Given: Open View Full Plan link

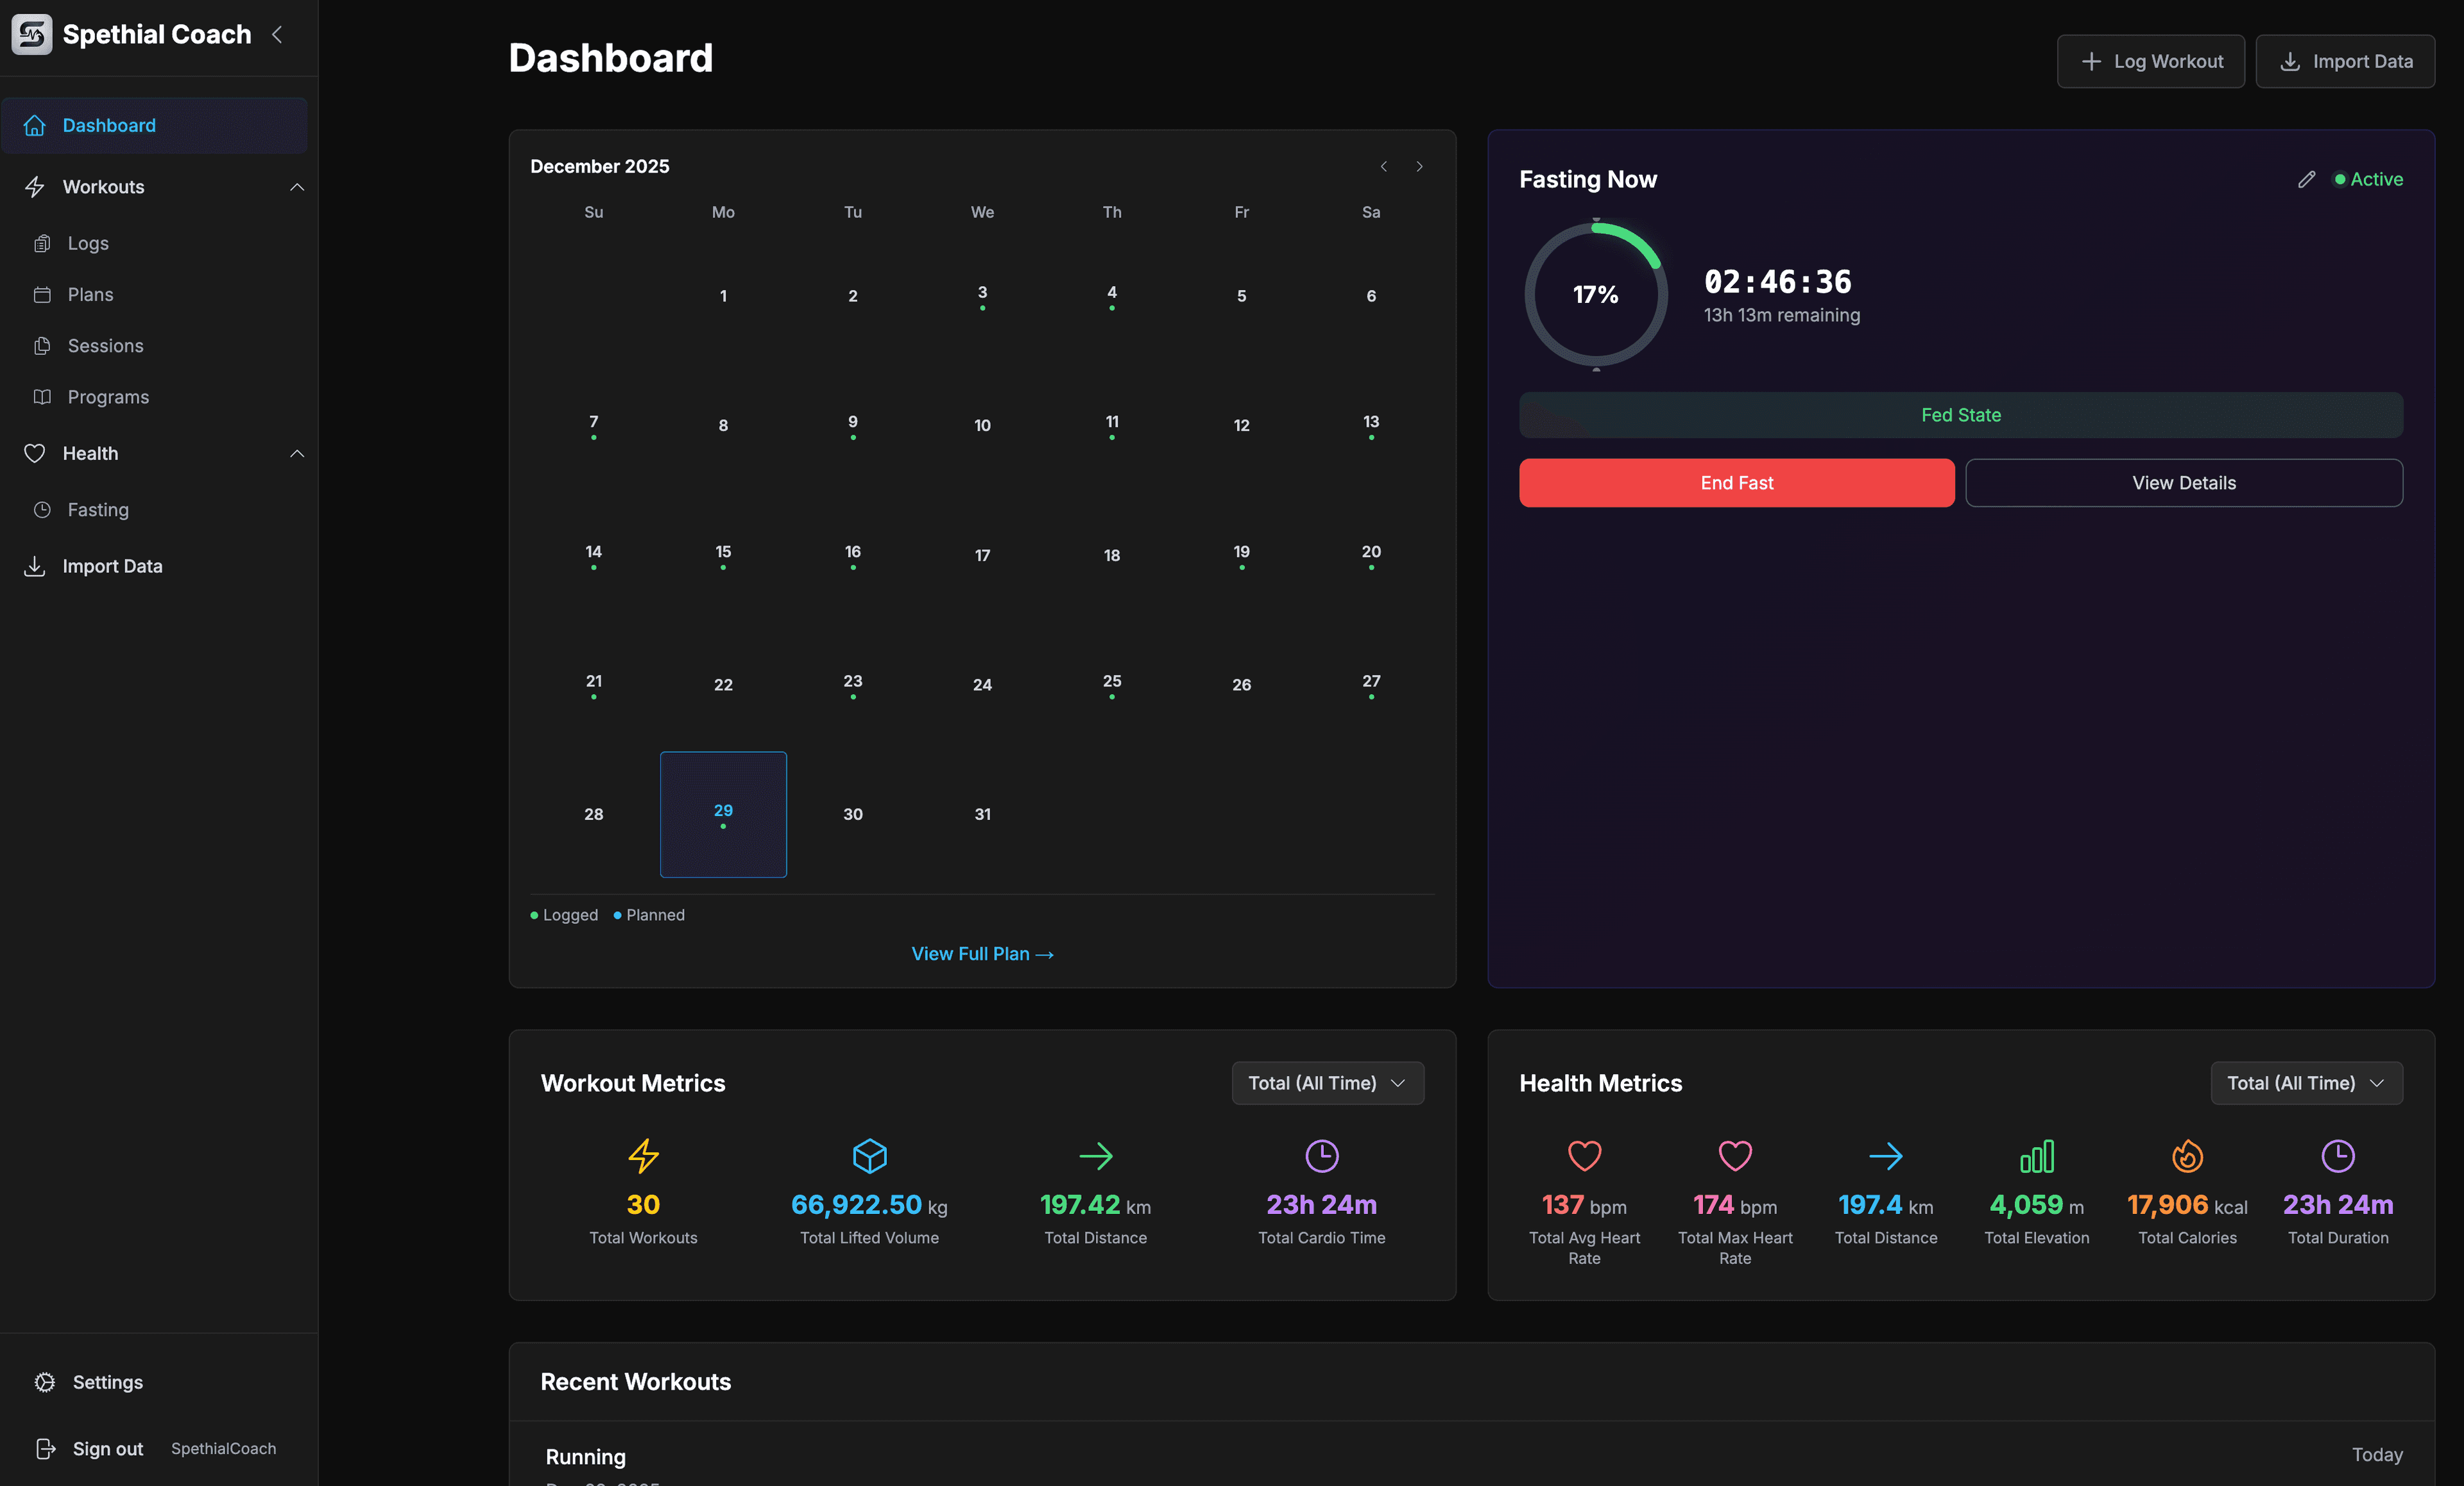Looking at the screenshot, I should tap(982, 953).
